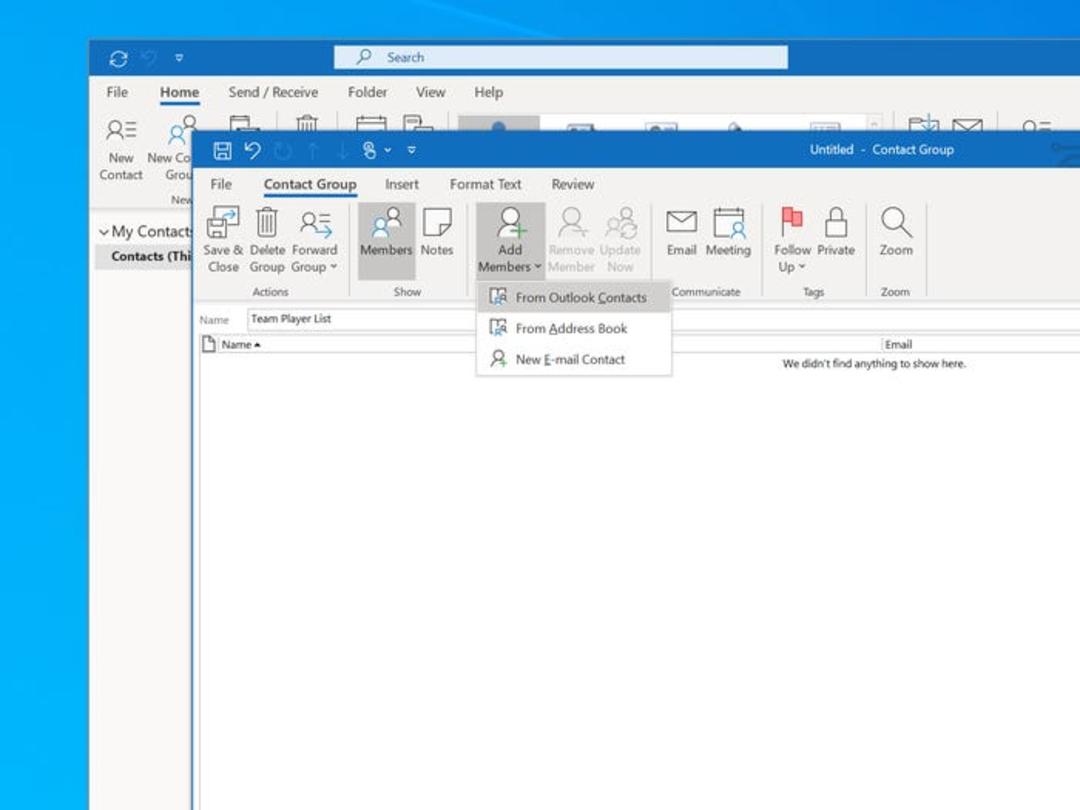Click the Save & Close icon
Screen dimensions: 1080x810
[x=222, y=222]
